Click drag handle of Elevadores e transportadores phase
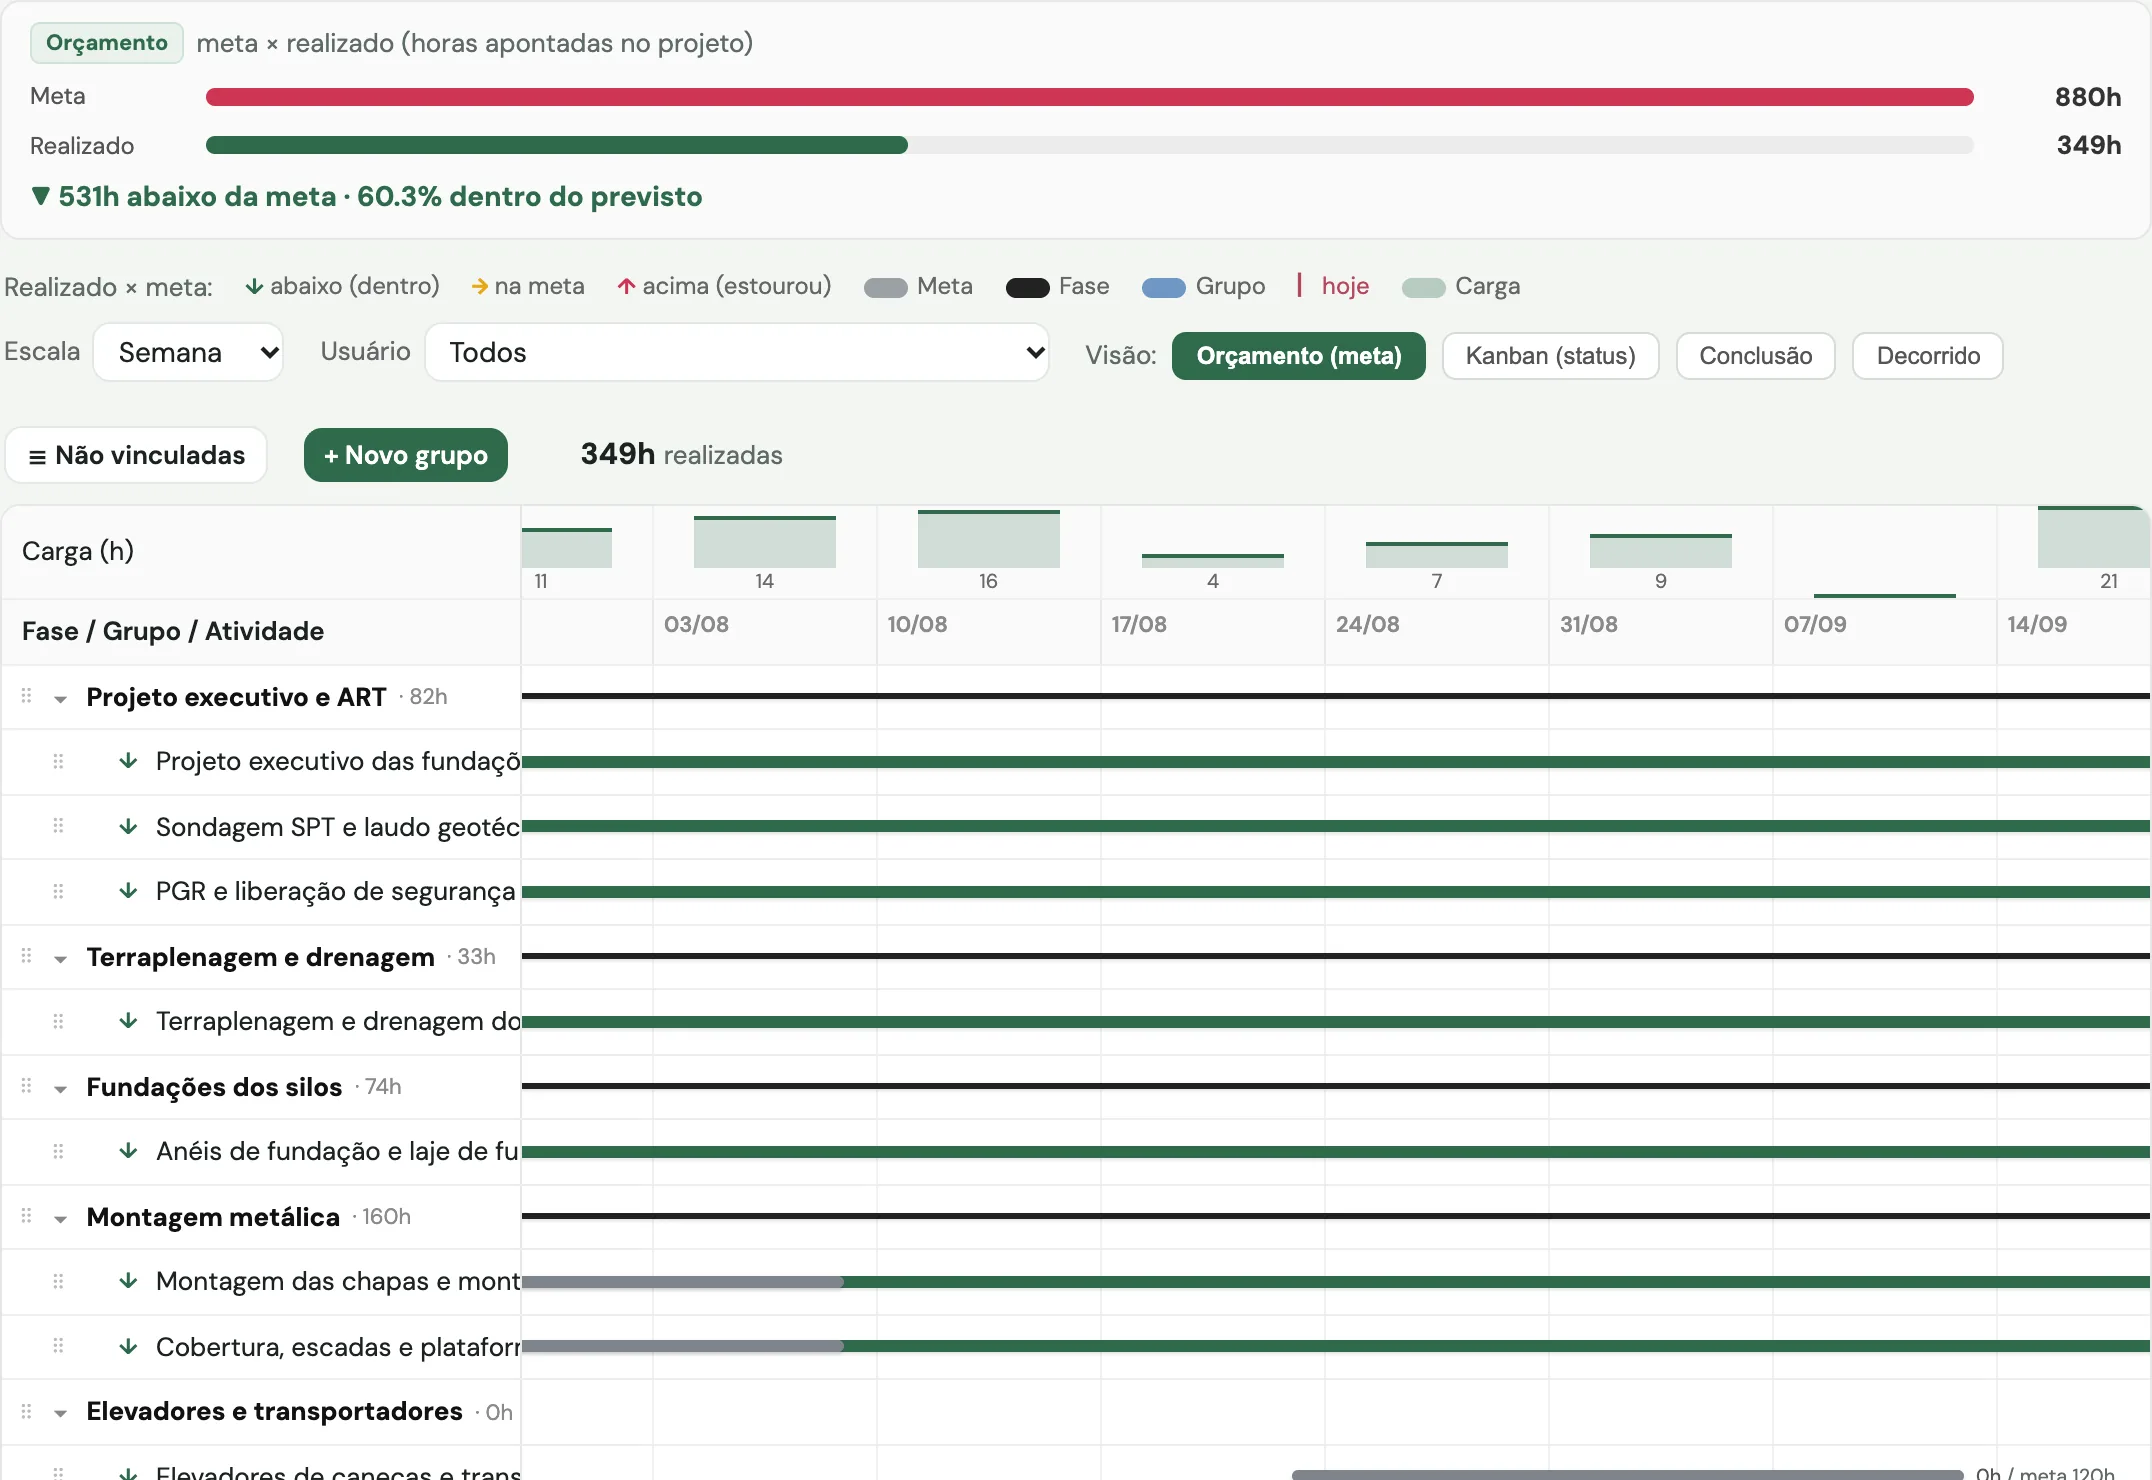The height and width of the screenshot is (1480, 2152). [27, 1411]
